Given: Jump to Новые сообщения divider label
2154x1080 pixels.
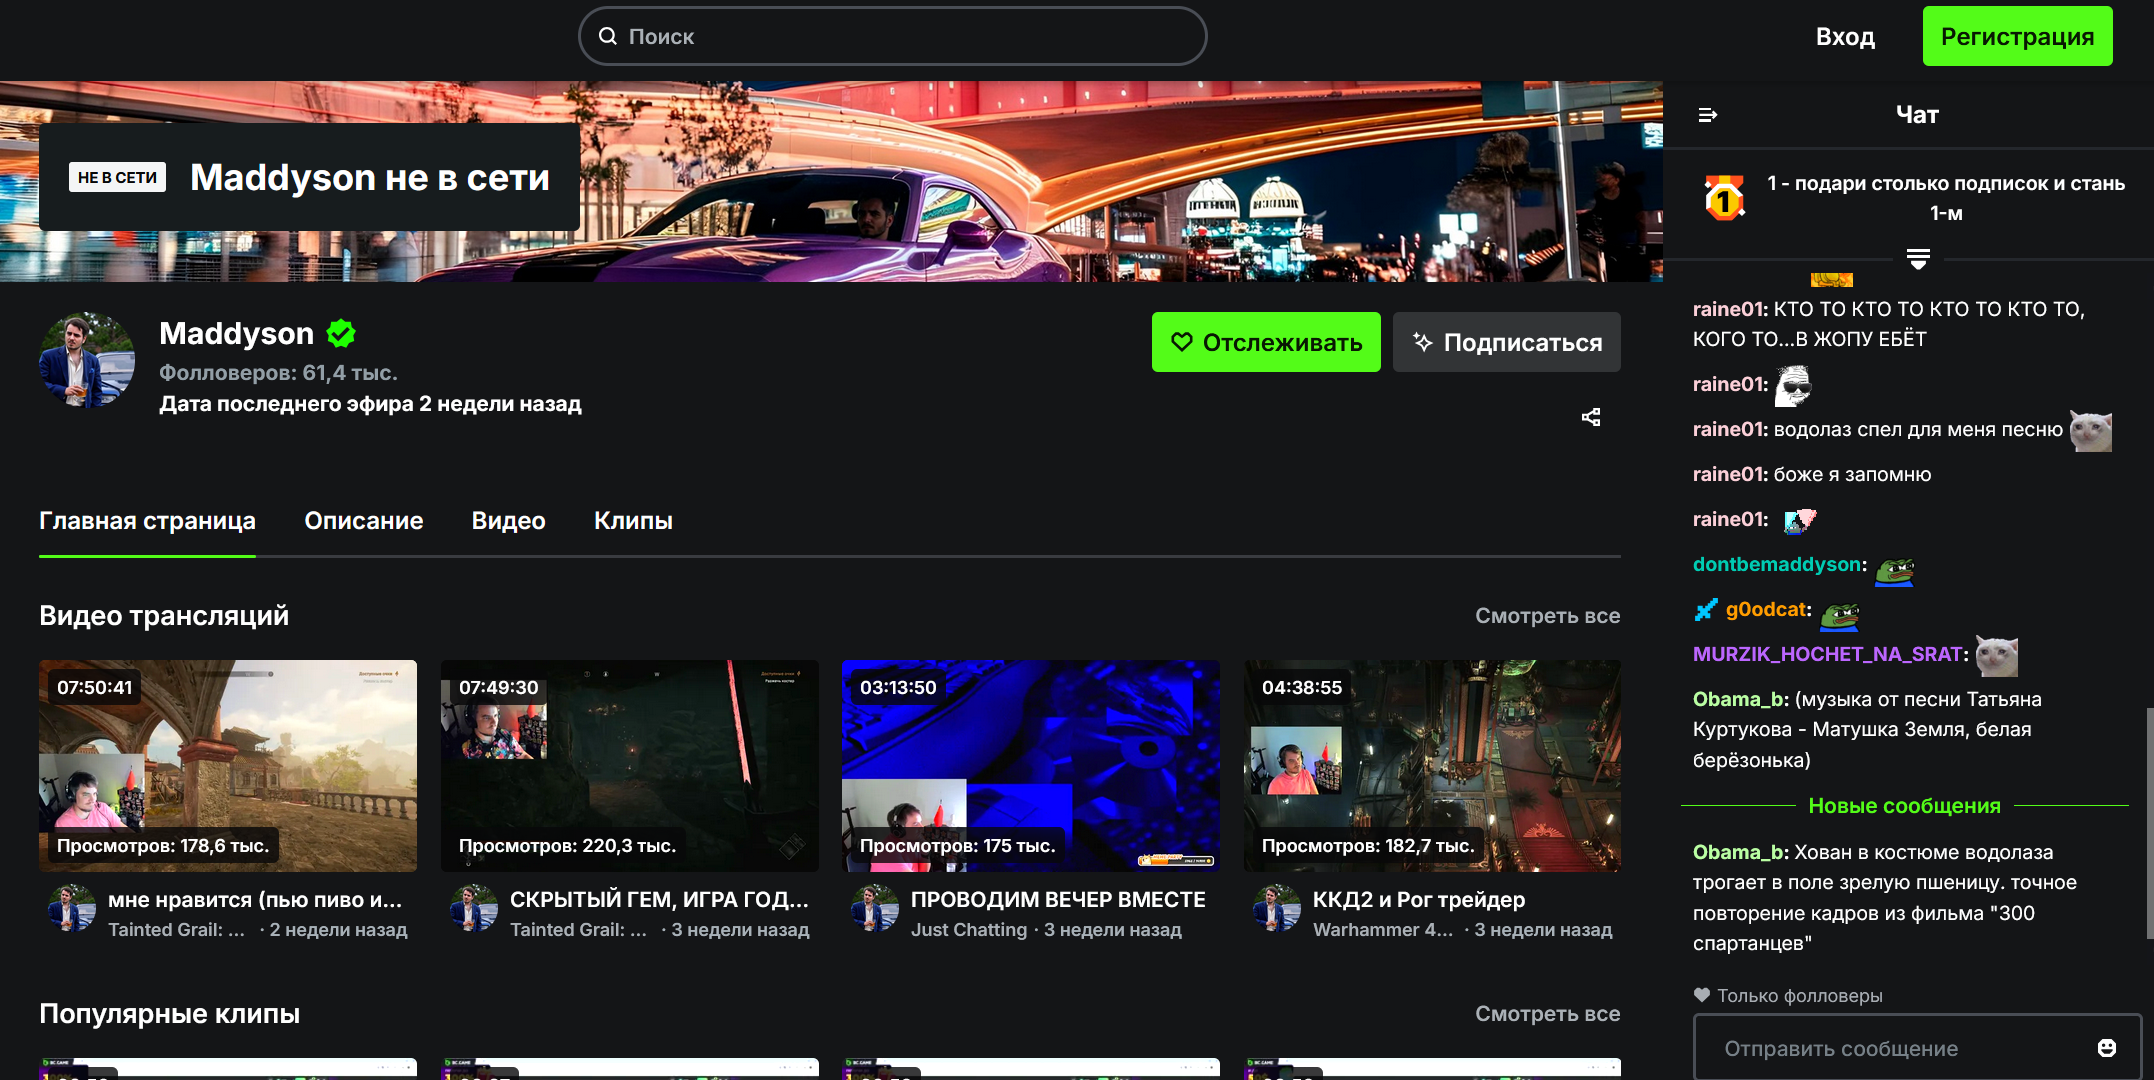Looking at the screenshot, I should click(x=1904, y=806).
